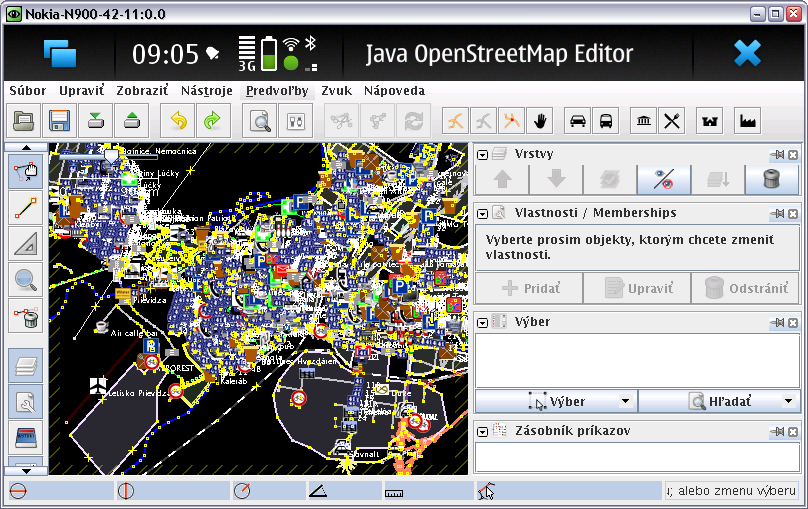Close the Vrstvy panel with its X
This screenshot has height=509, width=808.
(x=793, y=155)
